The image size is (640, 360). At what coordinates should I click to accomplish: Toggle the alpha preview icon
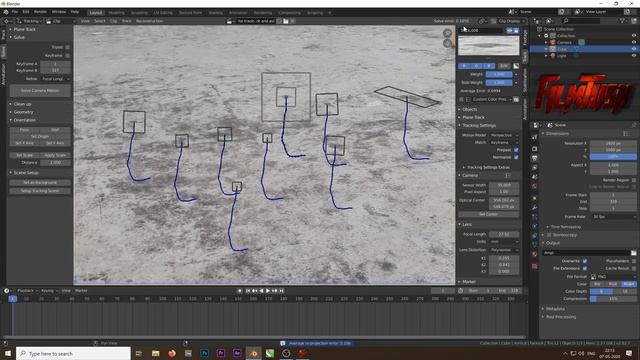(516, 66)
